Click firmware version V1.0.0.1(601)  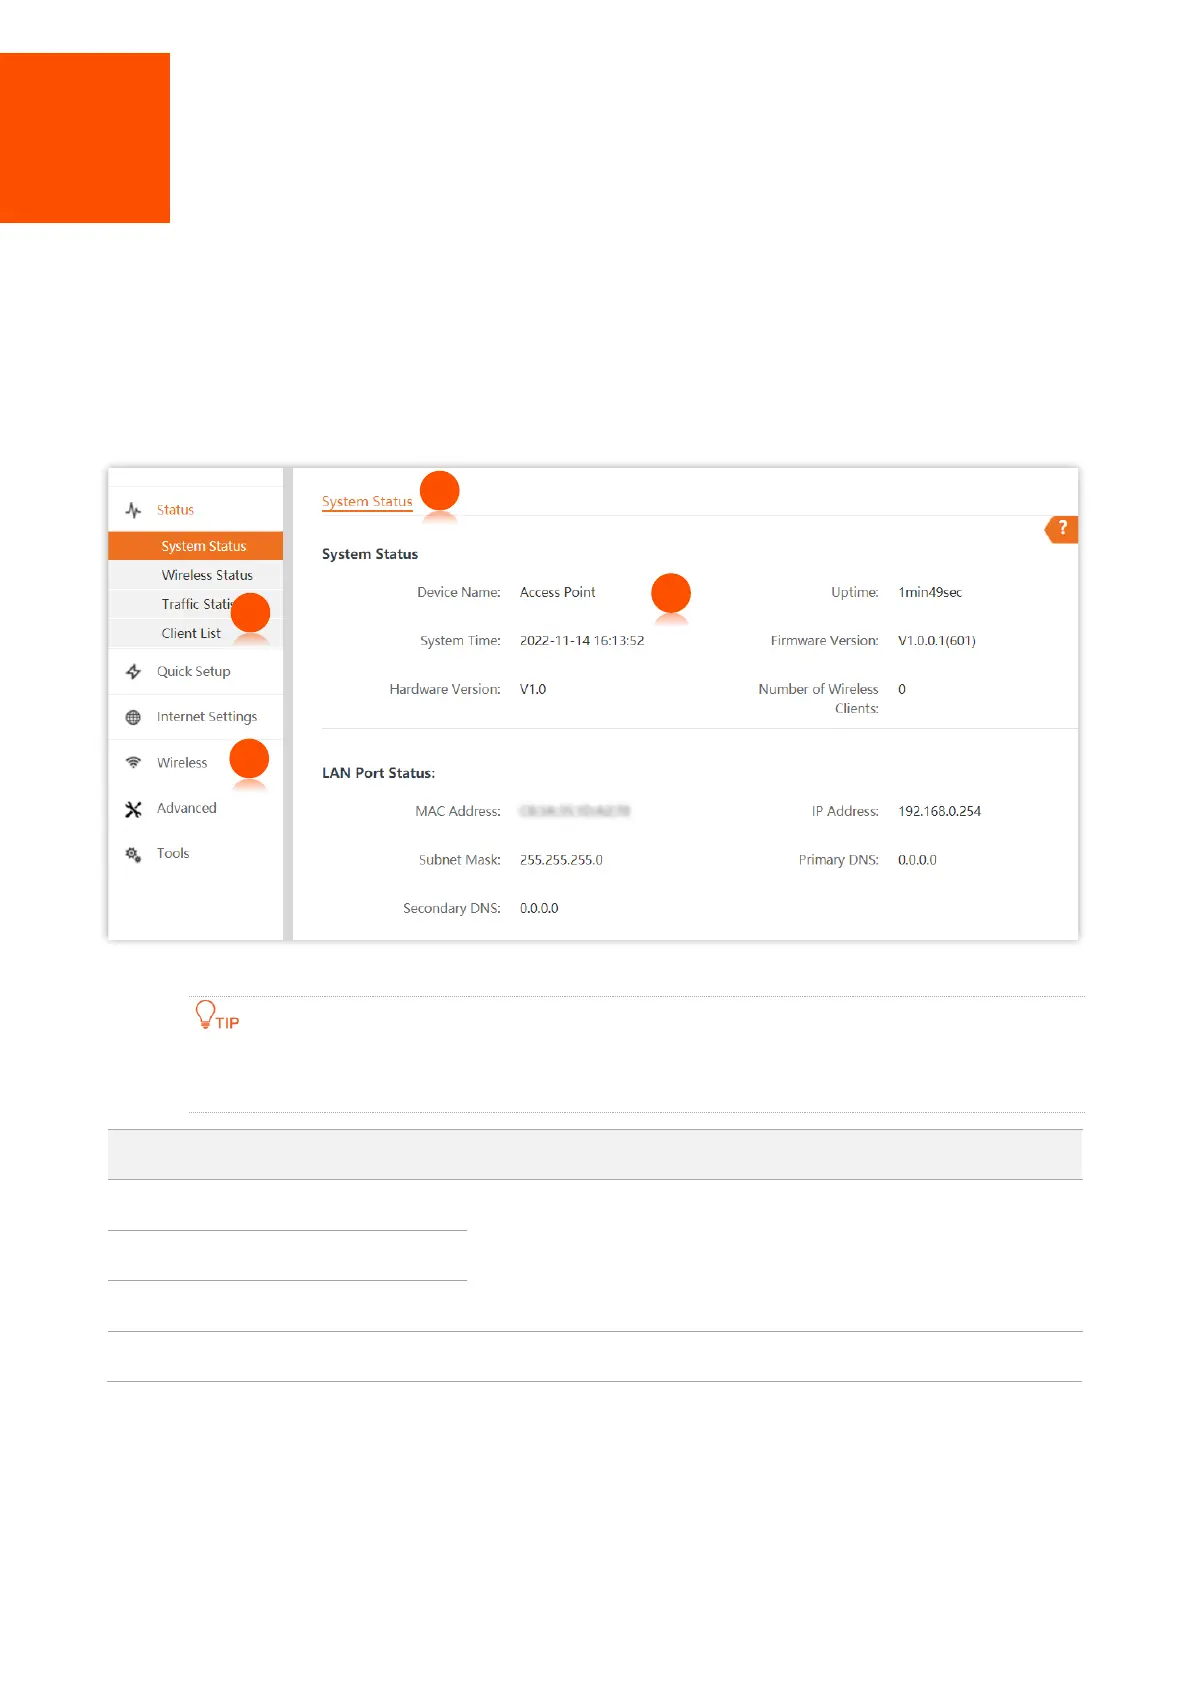click(x=937, y=641)
